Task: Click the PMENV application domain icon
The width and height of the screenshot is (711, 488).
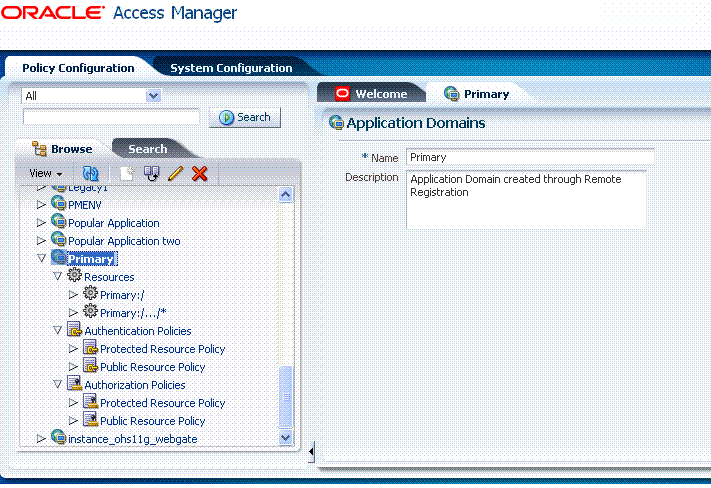Action: tap(58, 203)
